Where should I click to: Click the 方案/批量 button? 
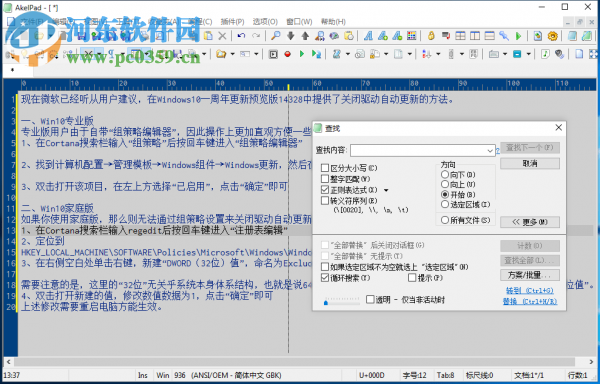[530, 275]
